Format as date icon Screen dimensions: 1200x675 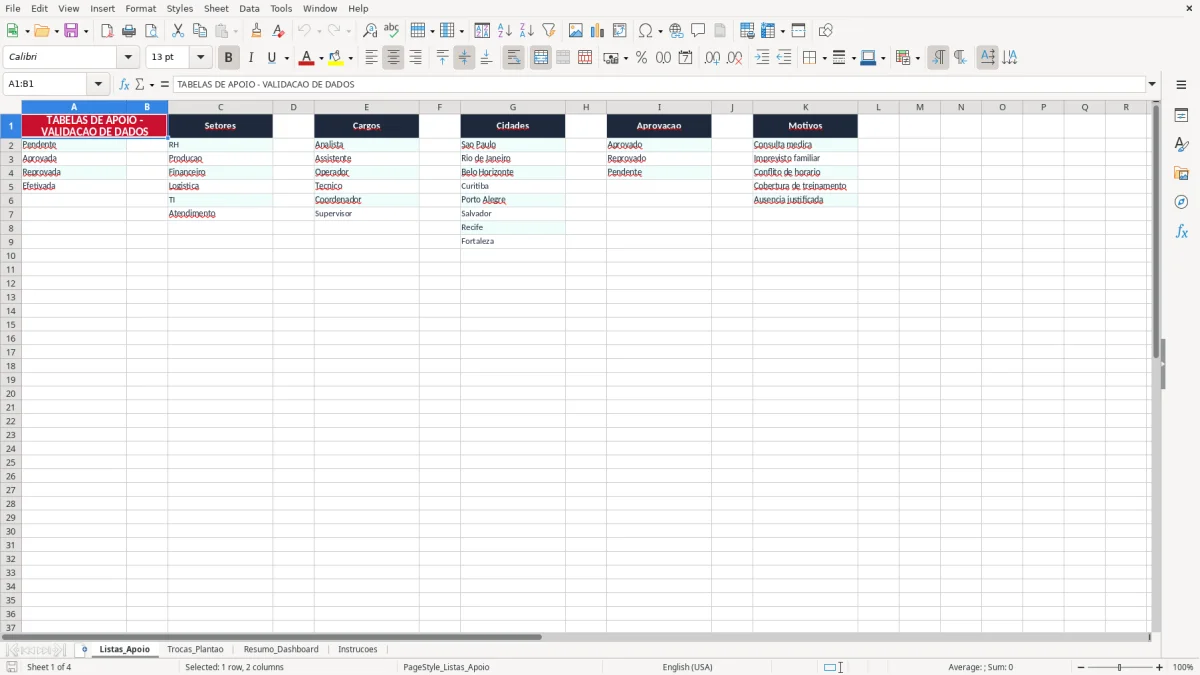tap(685, 58)
